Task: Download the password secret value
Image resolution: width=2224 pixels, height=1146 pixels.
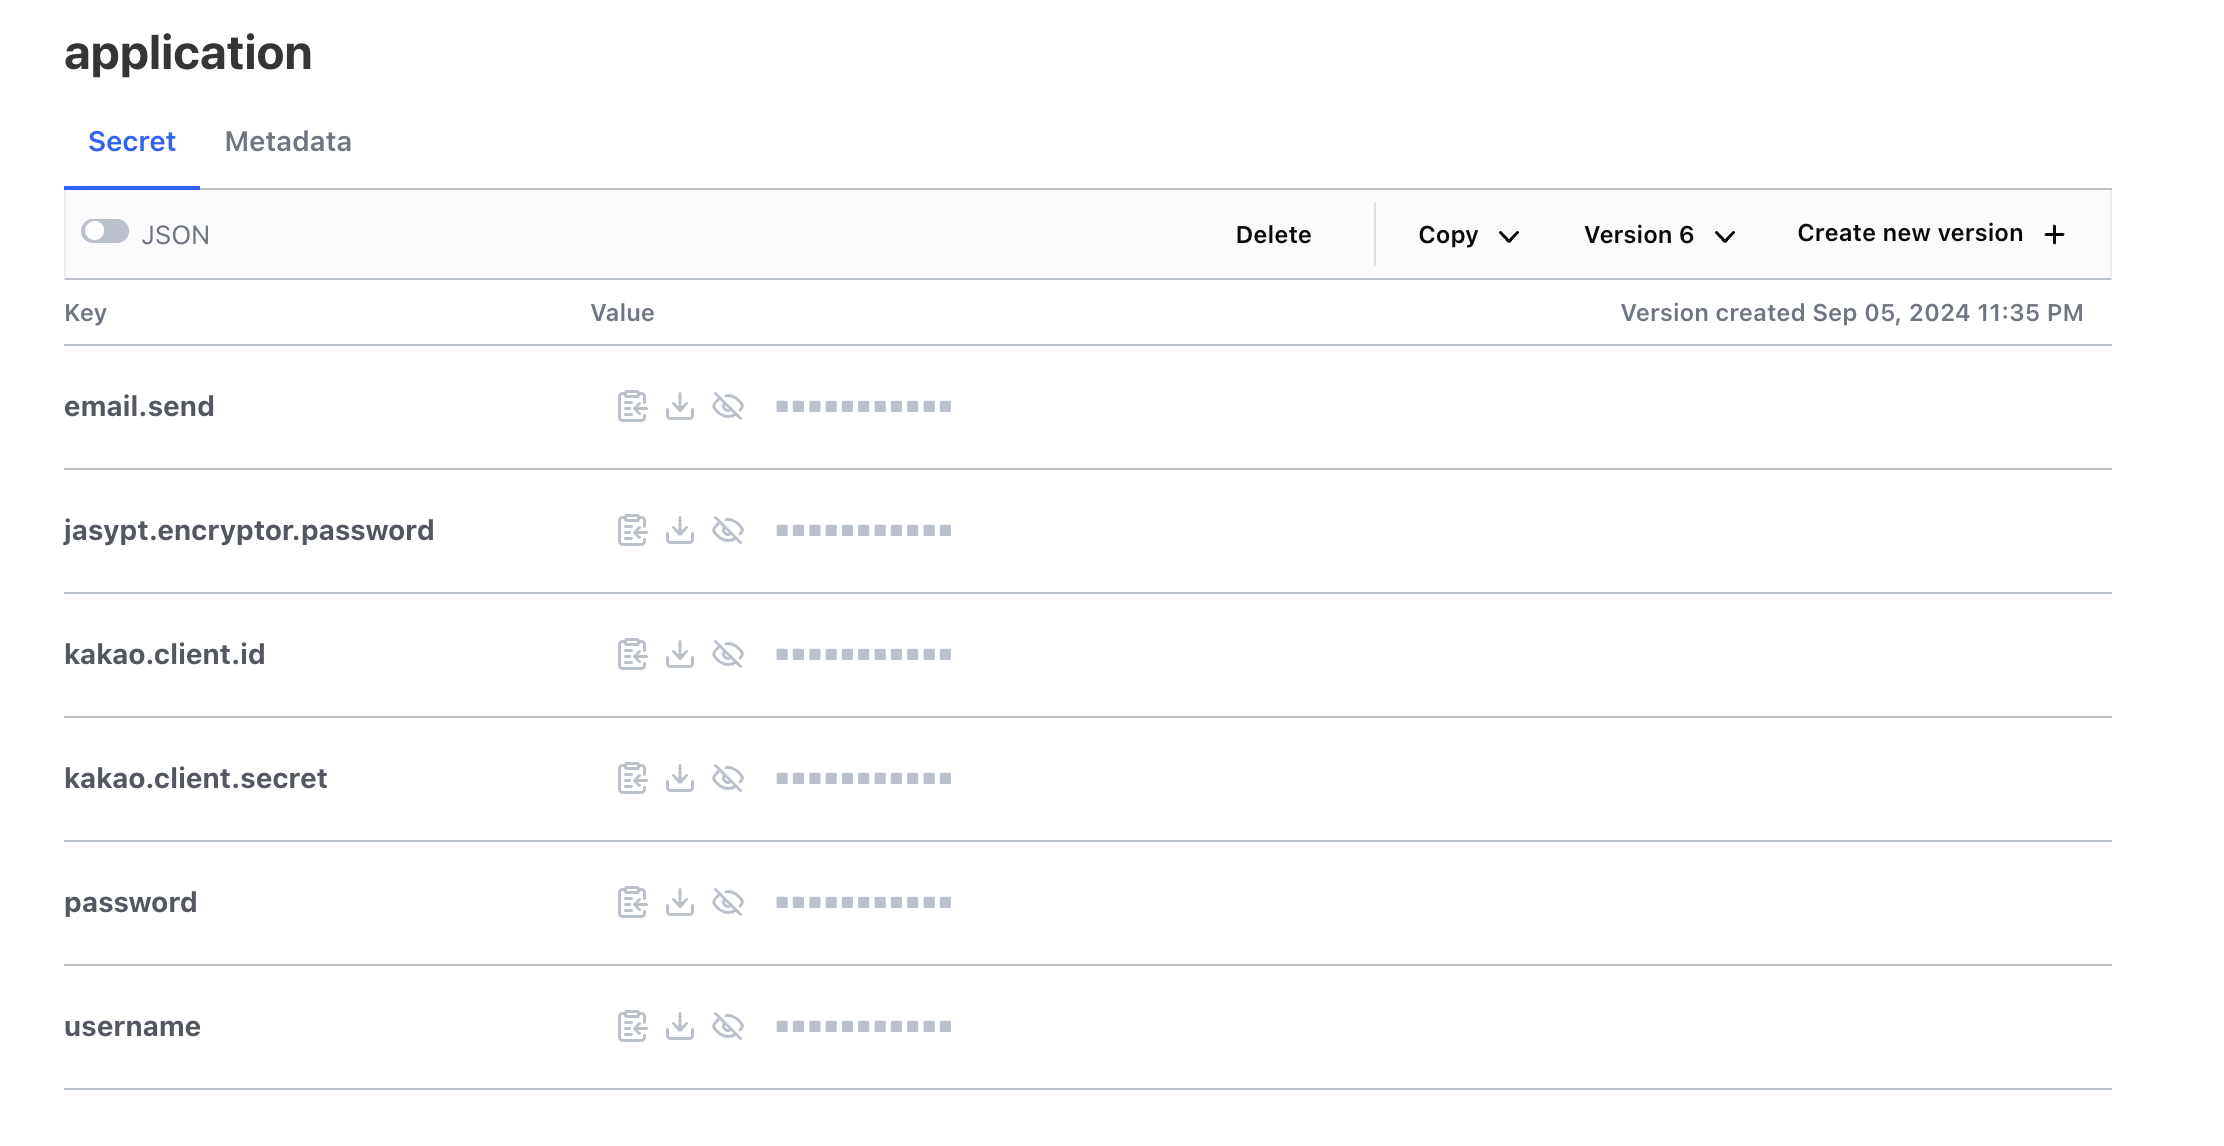Action: pos(680,902)
